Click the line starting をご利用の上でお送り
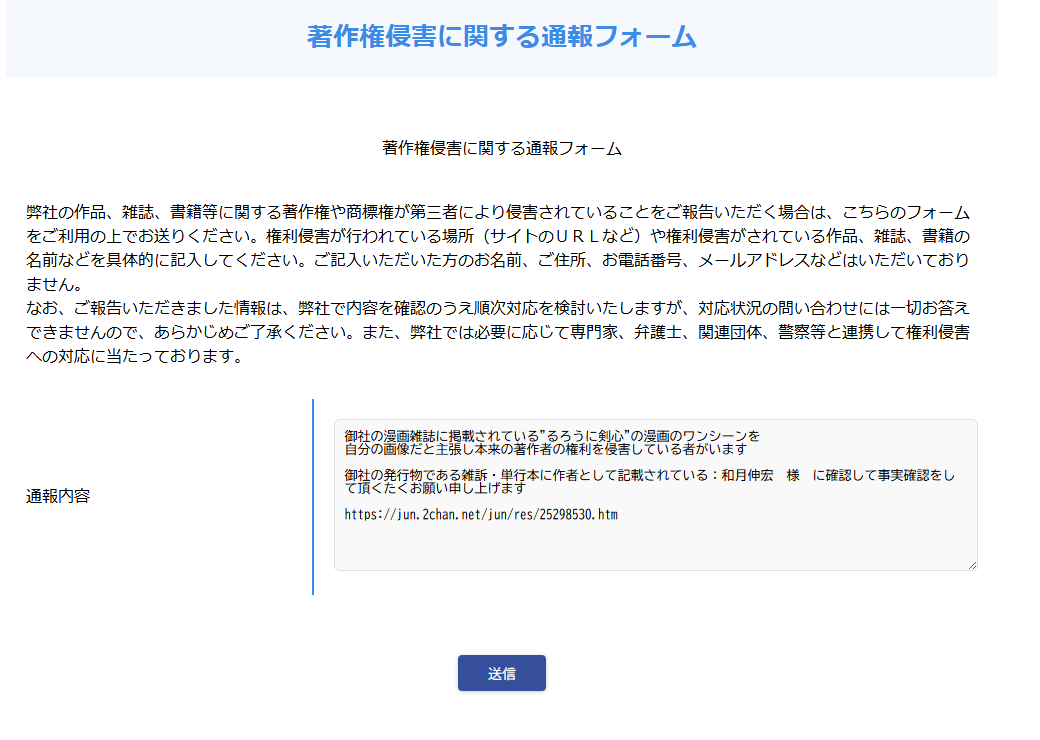Viewport: 1040px width, 740px height. pyautogui.click(x=497, y=236)
